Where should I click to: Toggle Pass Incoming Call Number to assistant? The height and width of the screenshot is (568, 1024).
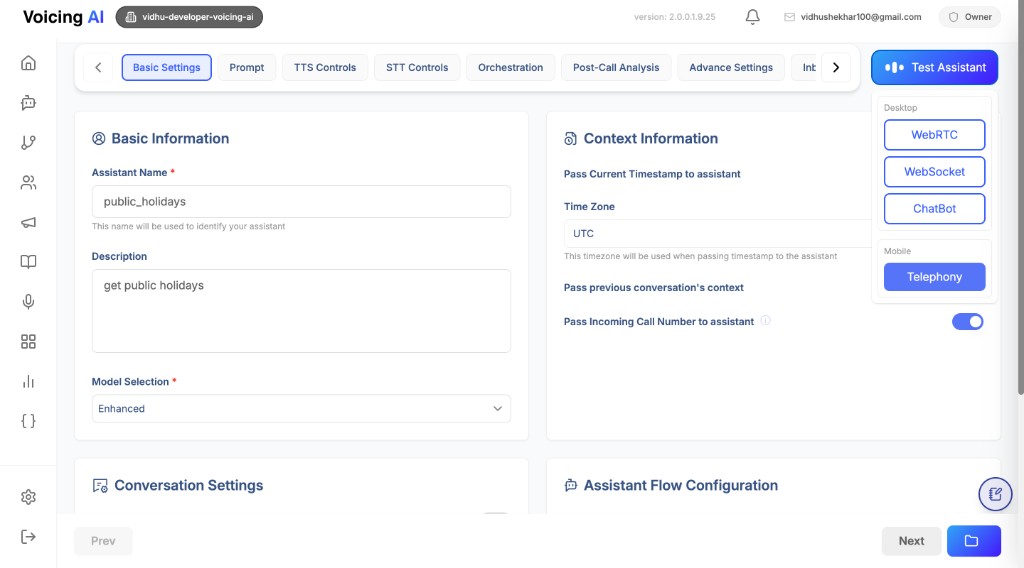[x=967, y=321]
